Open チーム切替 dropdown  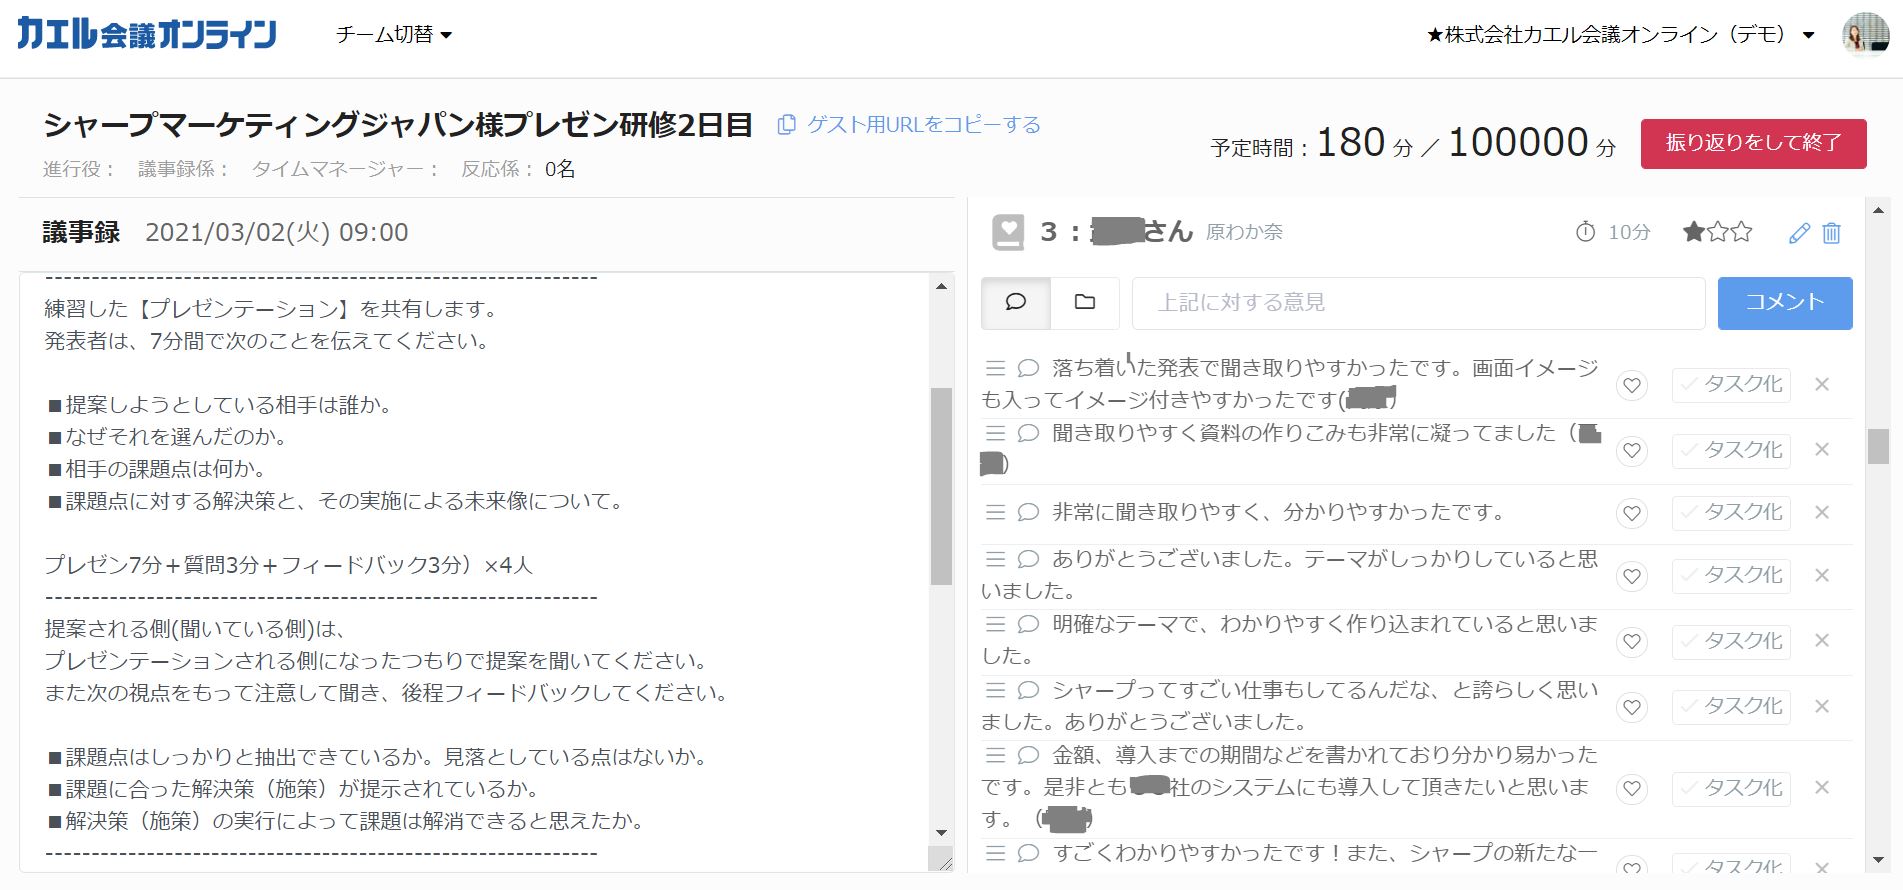(x=394, y=35)
